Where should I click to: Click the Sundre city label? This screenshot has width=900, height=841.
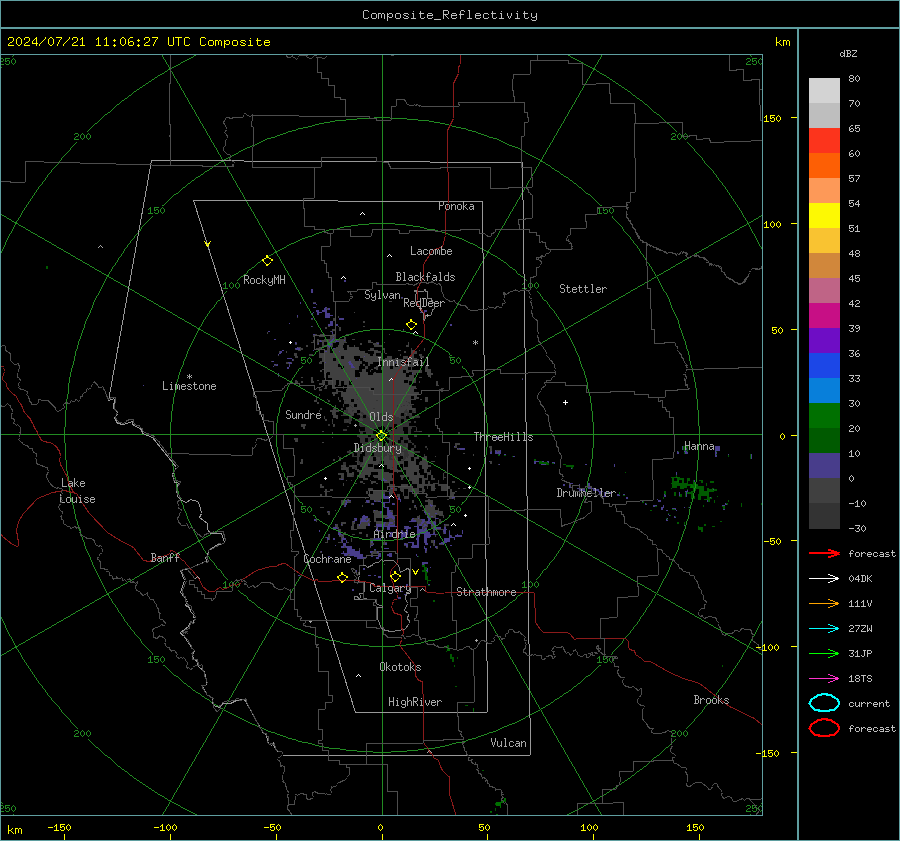[303, 414]
